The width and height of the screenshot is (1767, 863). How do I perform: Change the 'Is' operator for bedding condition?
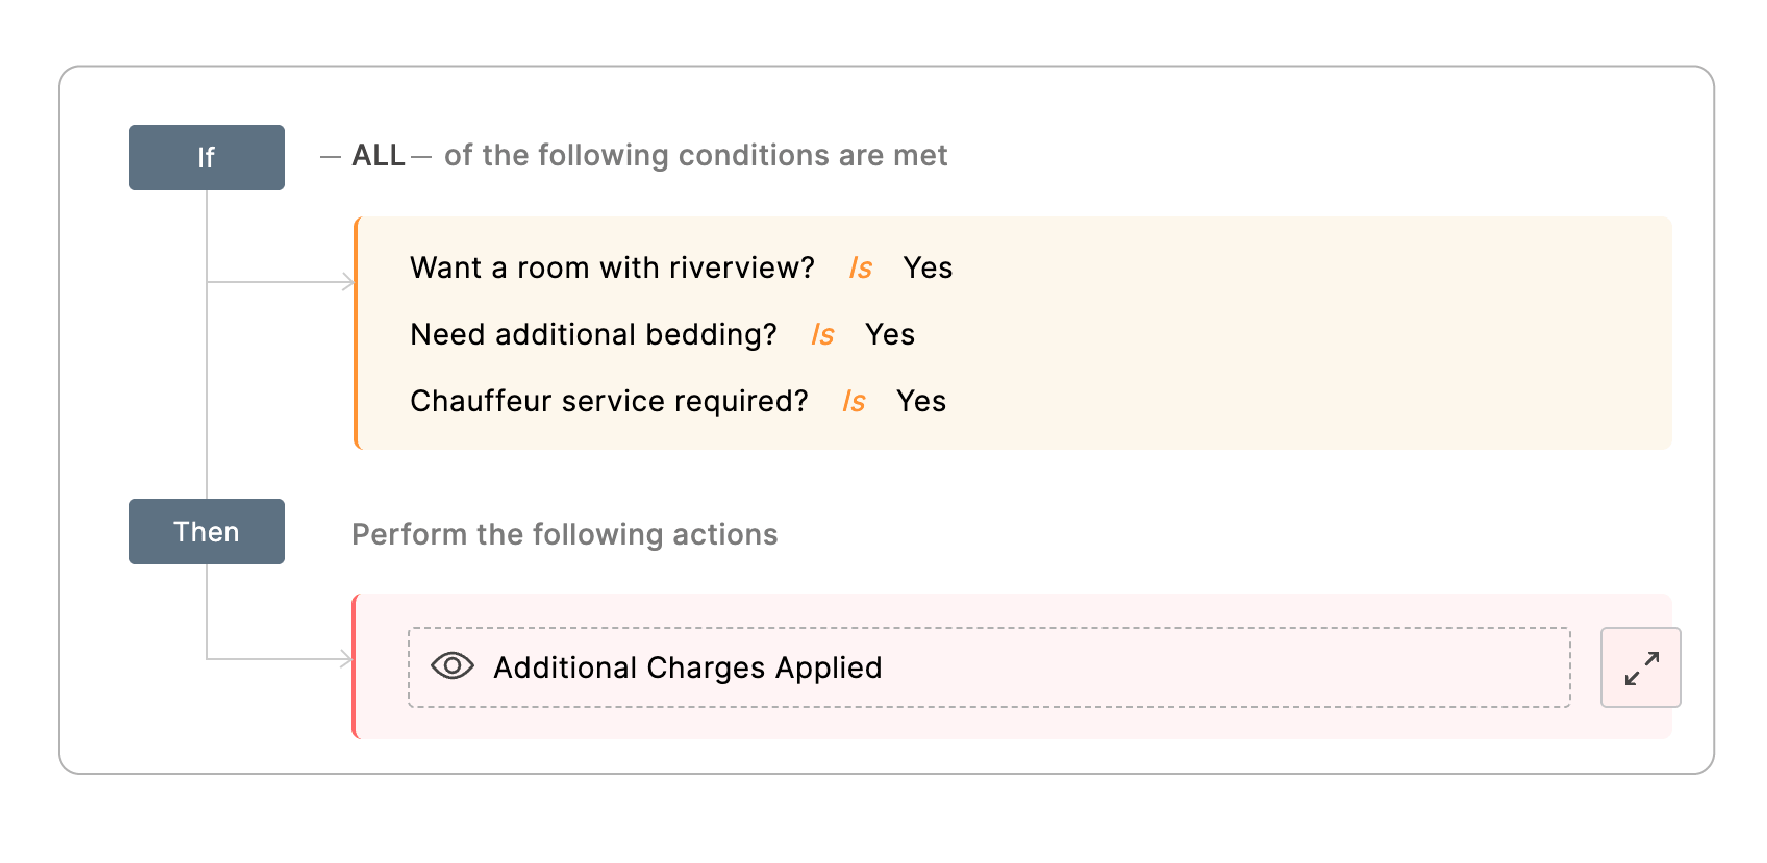[x=822, y=335]
